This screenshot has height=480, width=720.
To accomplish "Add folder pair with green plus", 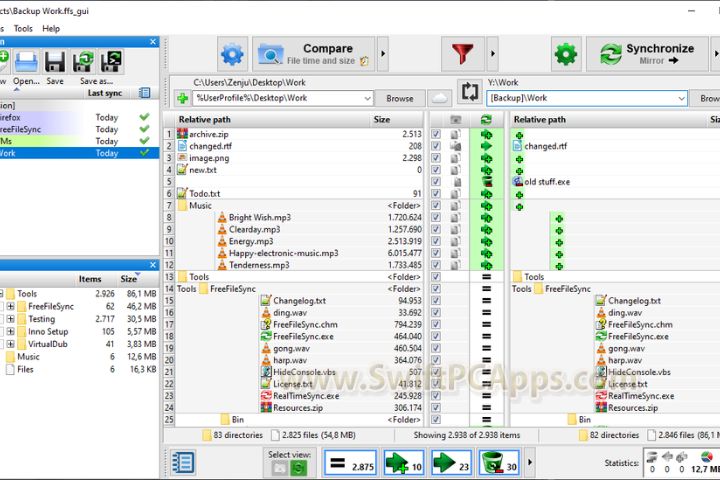I will (x=182, y=98).
